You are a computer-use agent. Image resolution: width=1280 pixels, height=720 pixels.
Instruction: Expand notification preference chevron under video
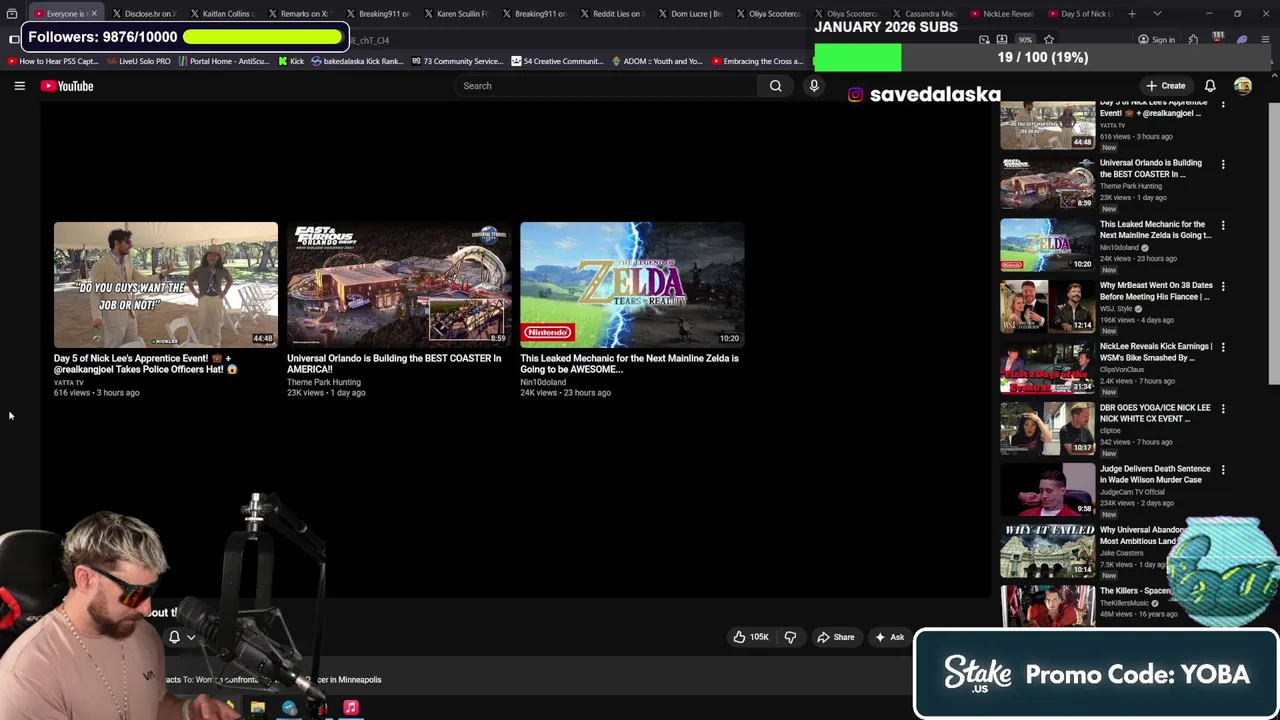pos(191,637)
